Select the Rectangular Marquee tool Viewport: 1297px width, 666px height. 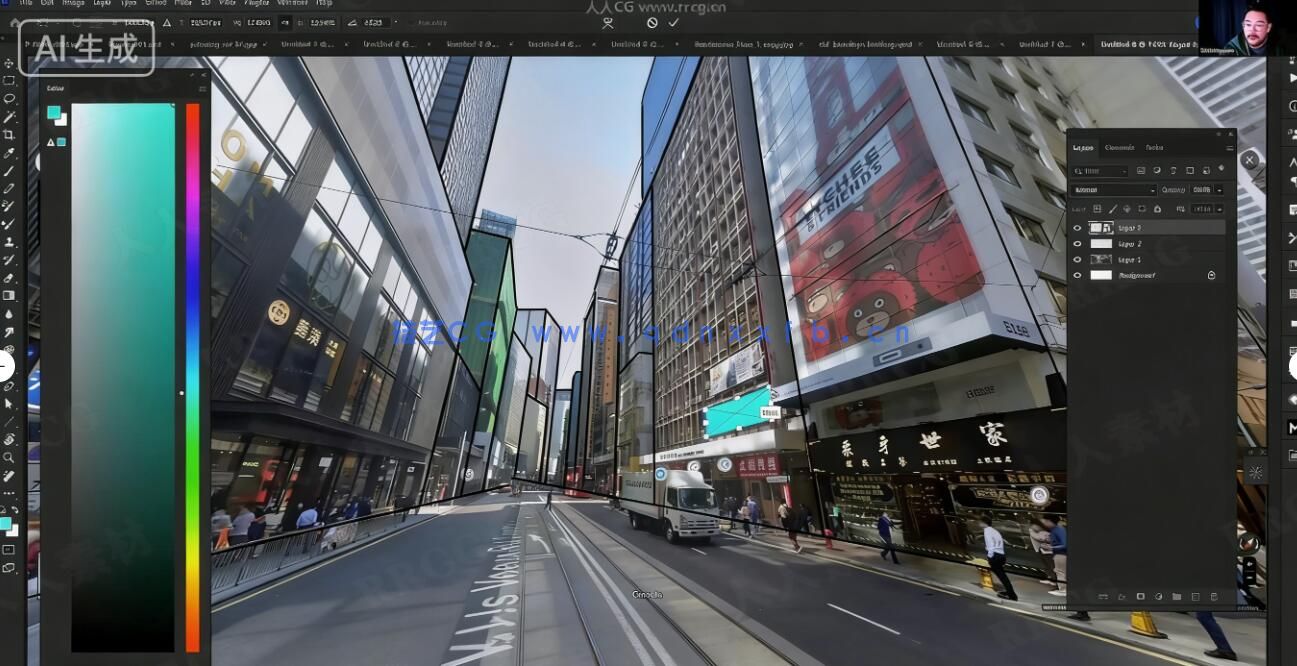point(9,81)
